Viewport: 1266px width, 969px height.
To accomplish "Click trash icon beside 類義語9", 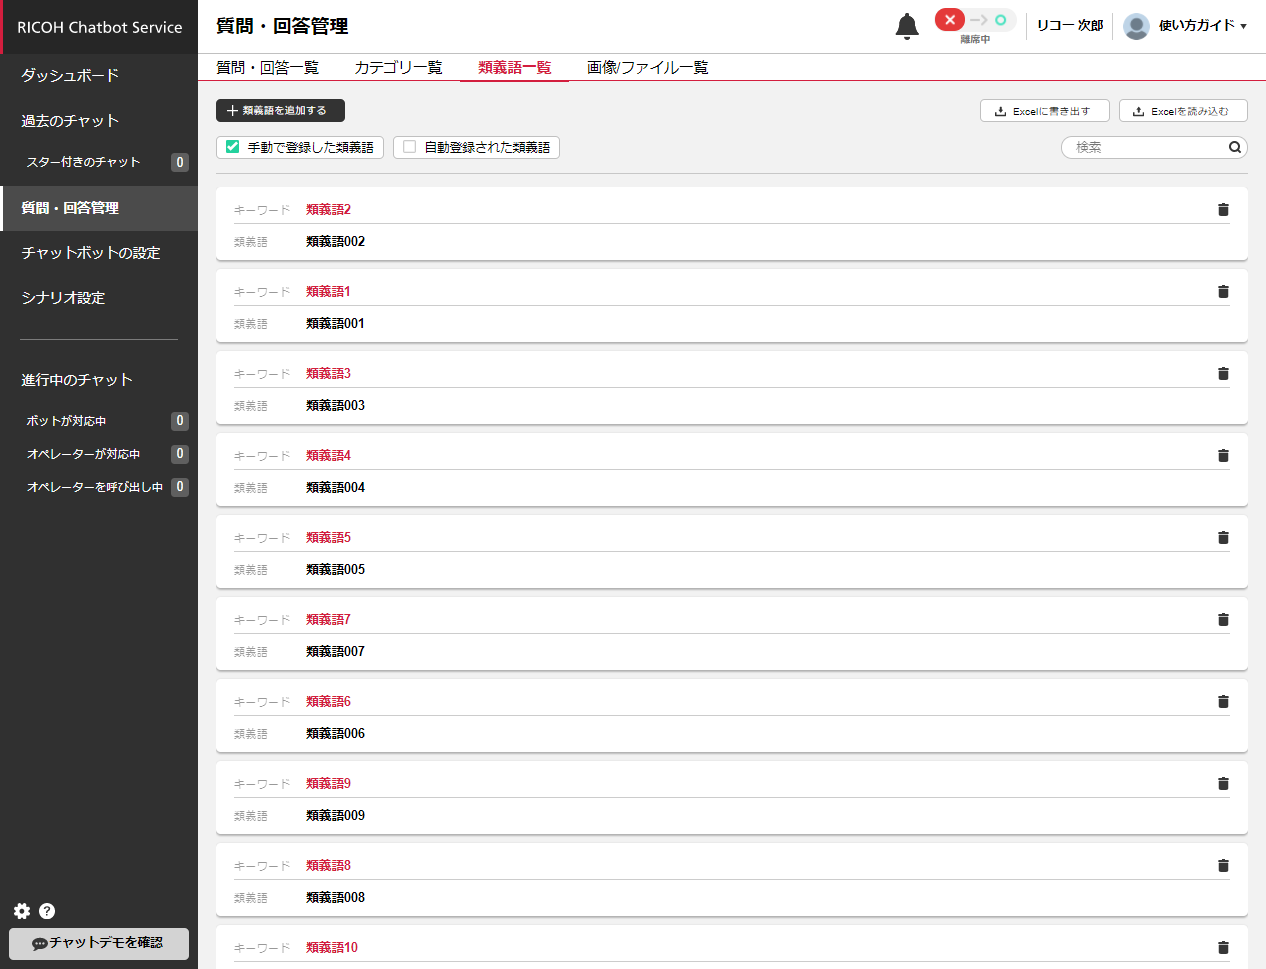I will tap(1222, 784).
